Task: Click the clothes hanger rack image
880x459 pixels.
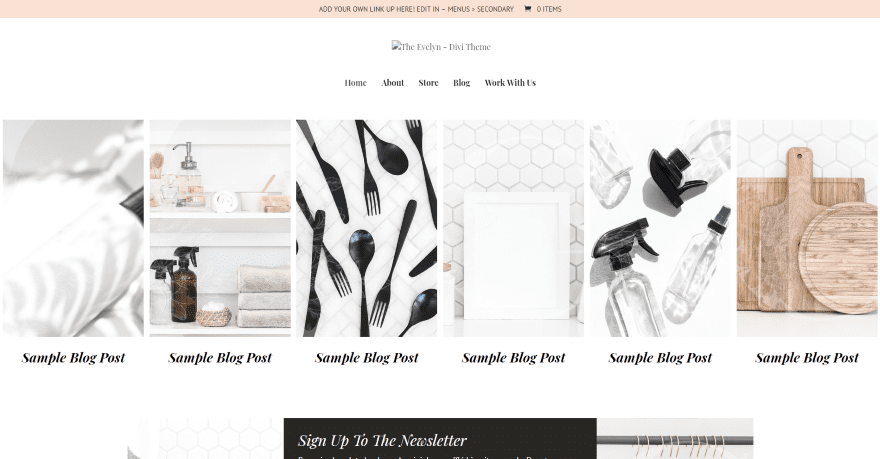Action: pos(675,438)
